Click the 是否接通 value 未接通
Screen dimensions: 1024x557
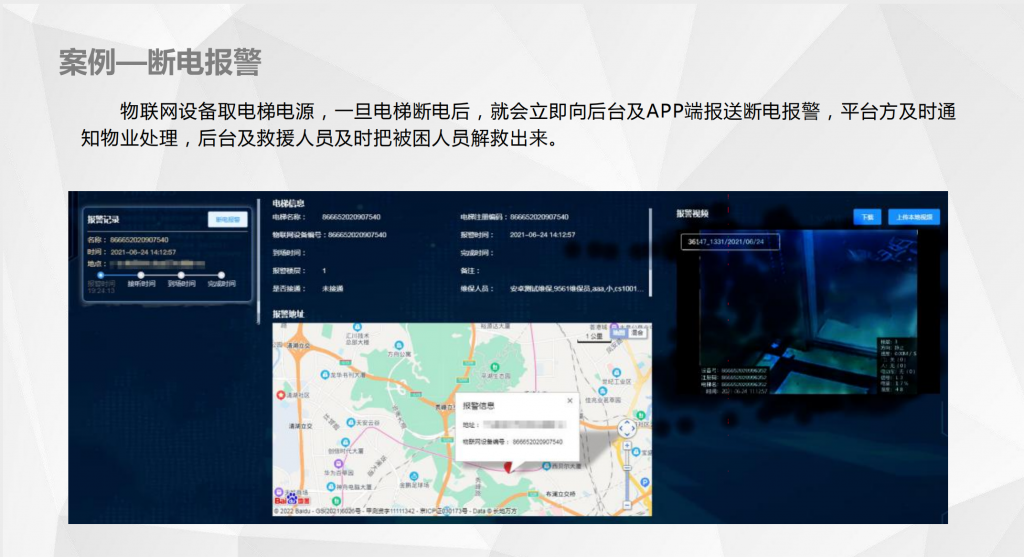(x=332, y=289)
